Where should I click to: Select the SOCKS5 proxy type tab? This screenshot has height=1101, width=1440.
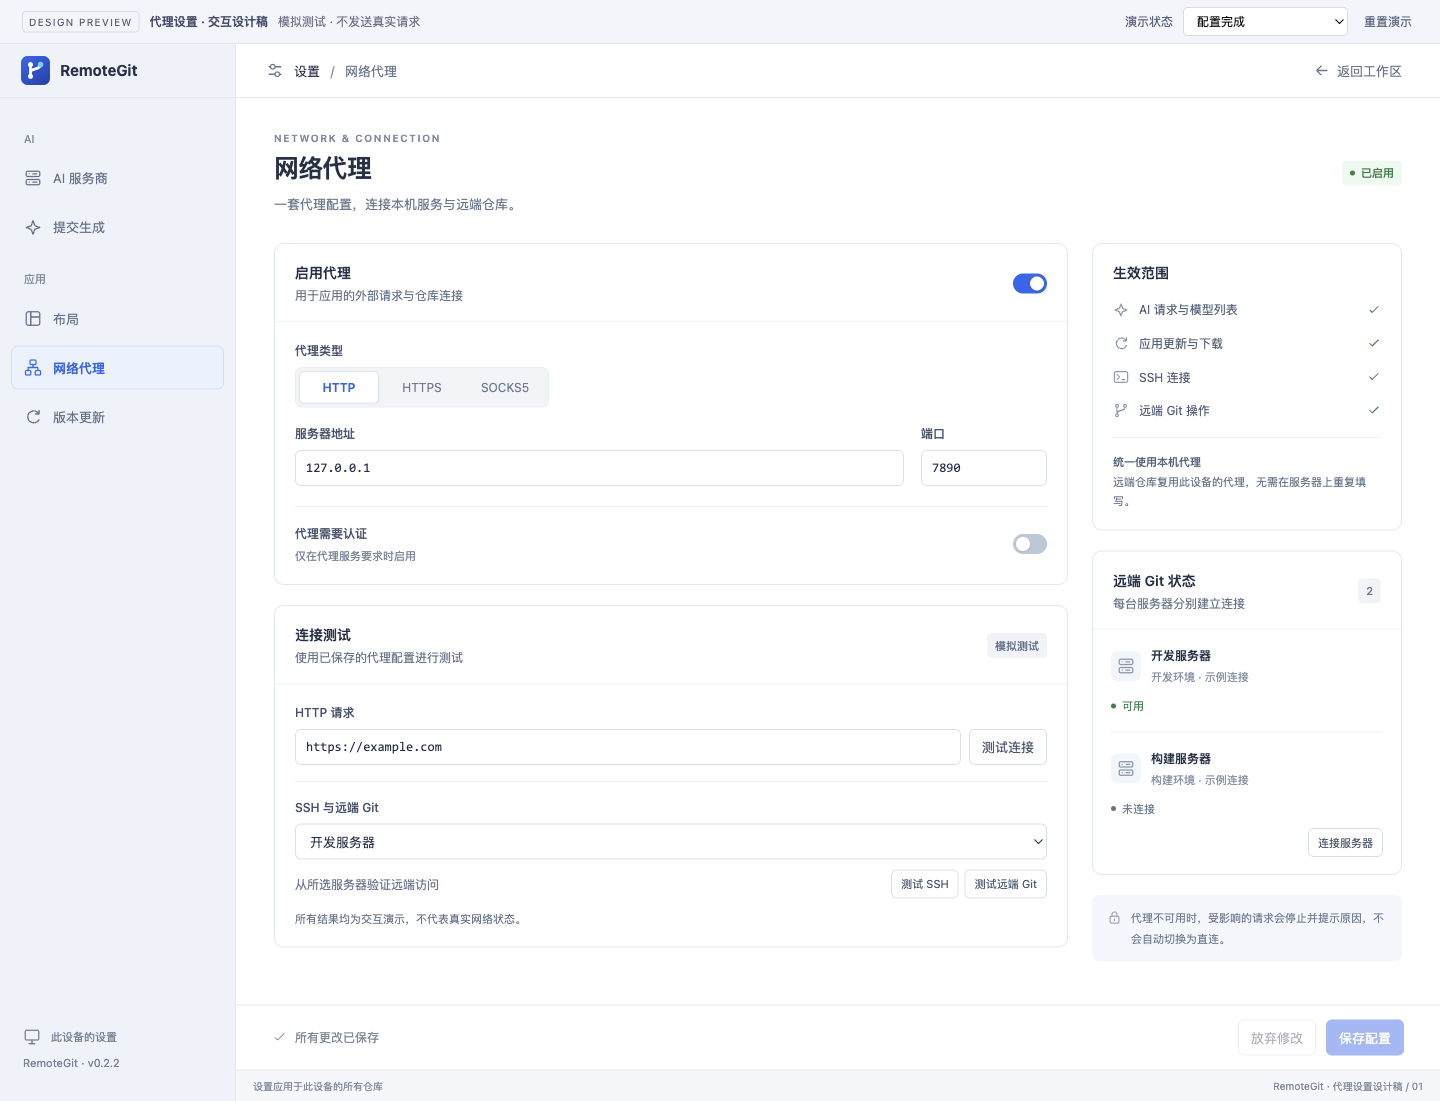(x=505, y=387)
